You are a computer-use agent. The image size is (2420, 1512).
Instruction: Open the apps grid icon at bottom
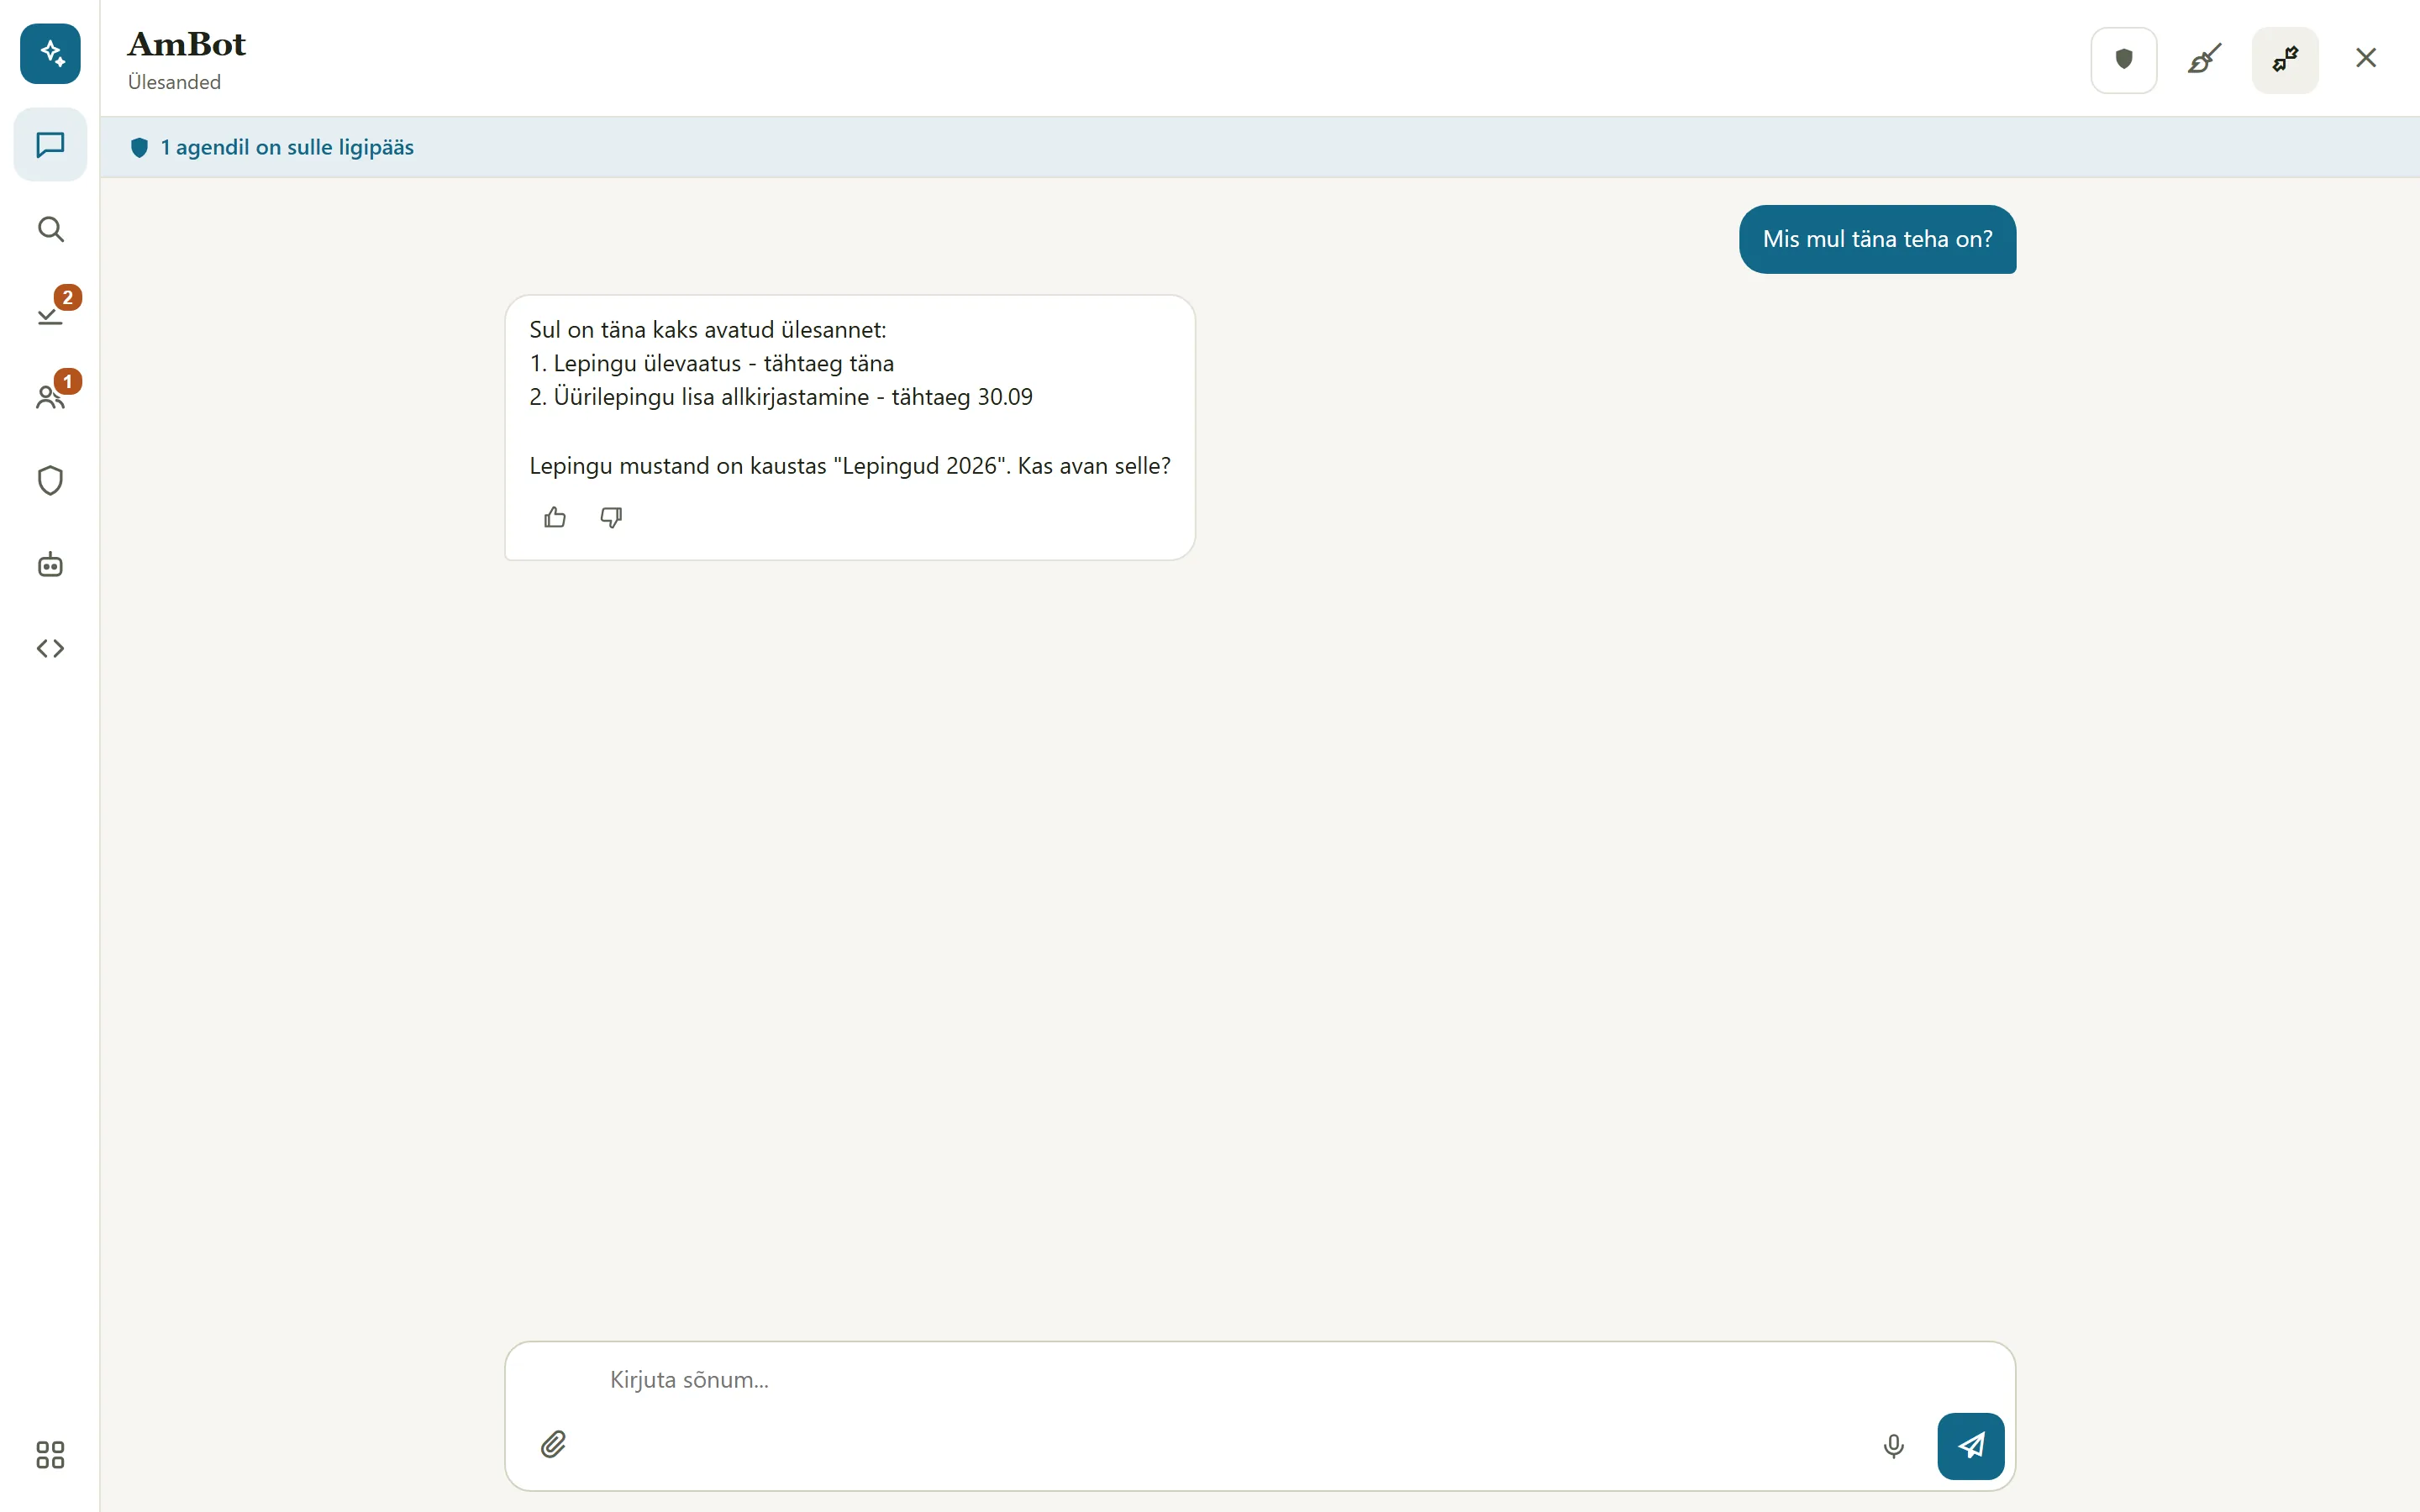[x=50, y=1454]
